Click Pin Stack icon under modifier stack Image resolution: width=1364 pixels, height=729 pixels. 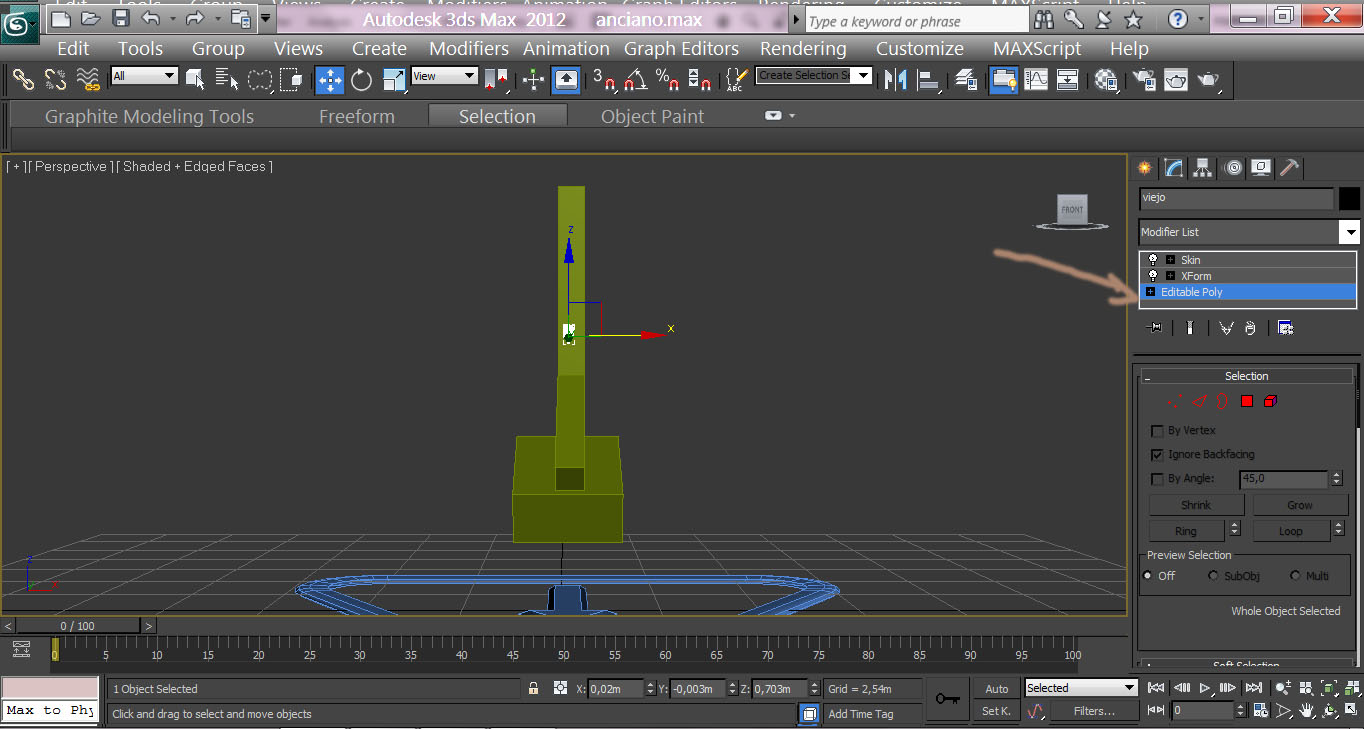tap(1155, 328)
